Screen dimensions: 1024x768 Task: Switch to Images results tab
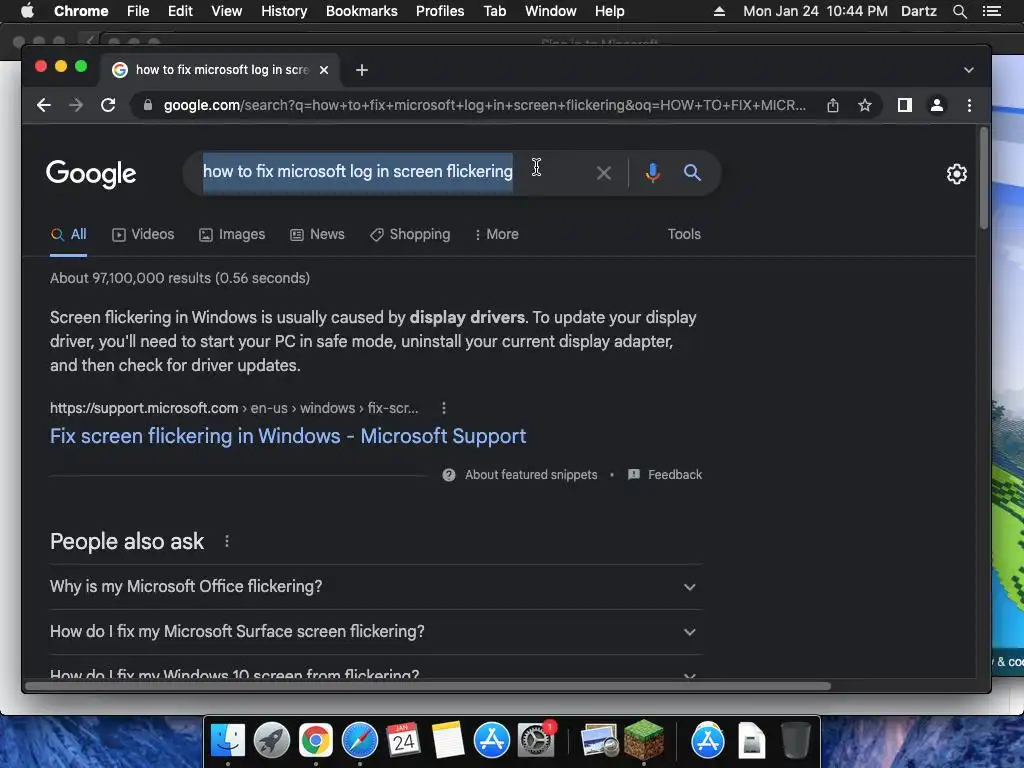(232, 234)
